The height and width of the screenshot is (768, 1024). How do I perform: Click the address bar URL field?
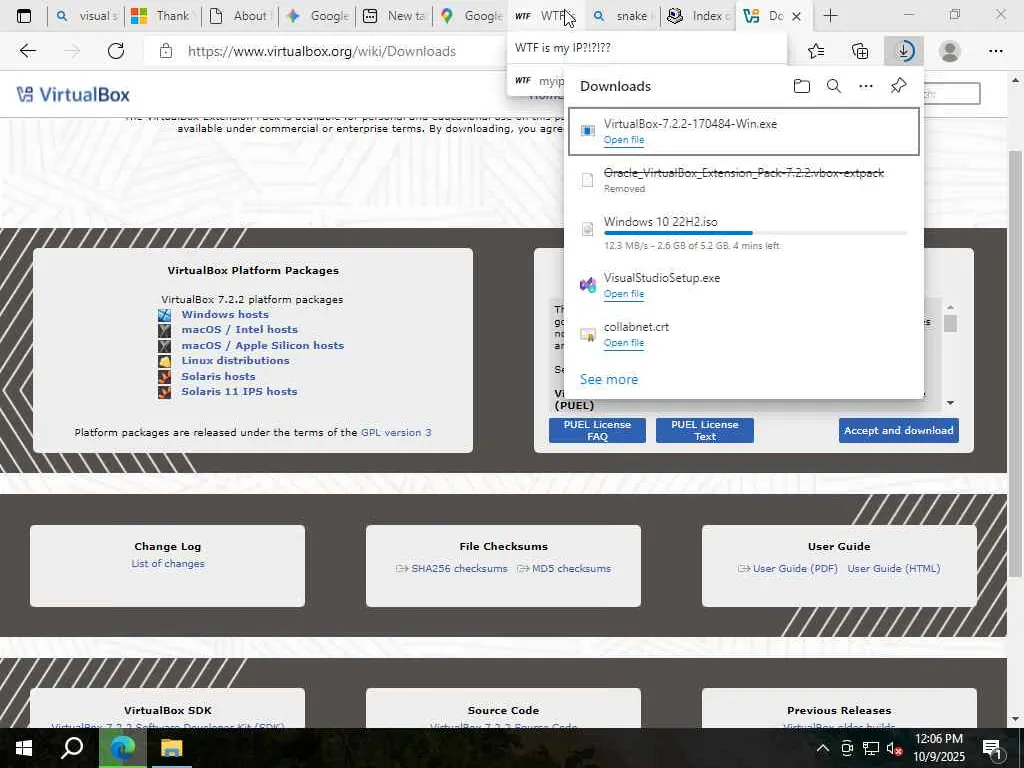click(321, 51)
